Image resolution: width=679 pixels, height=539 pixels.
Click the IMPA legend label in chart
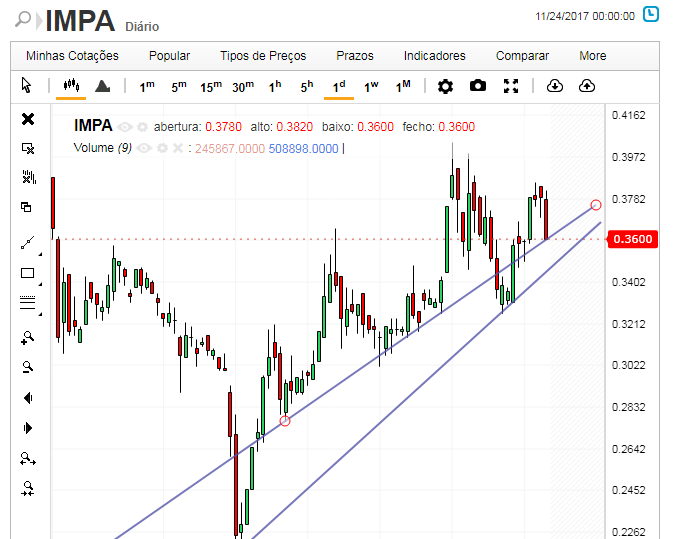[x=93, y=126]
